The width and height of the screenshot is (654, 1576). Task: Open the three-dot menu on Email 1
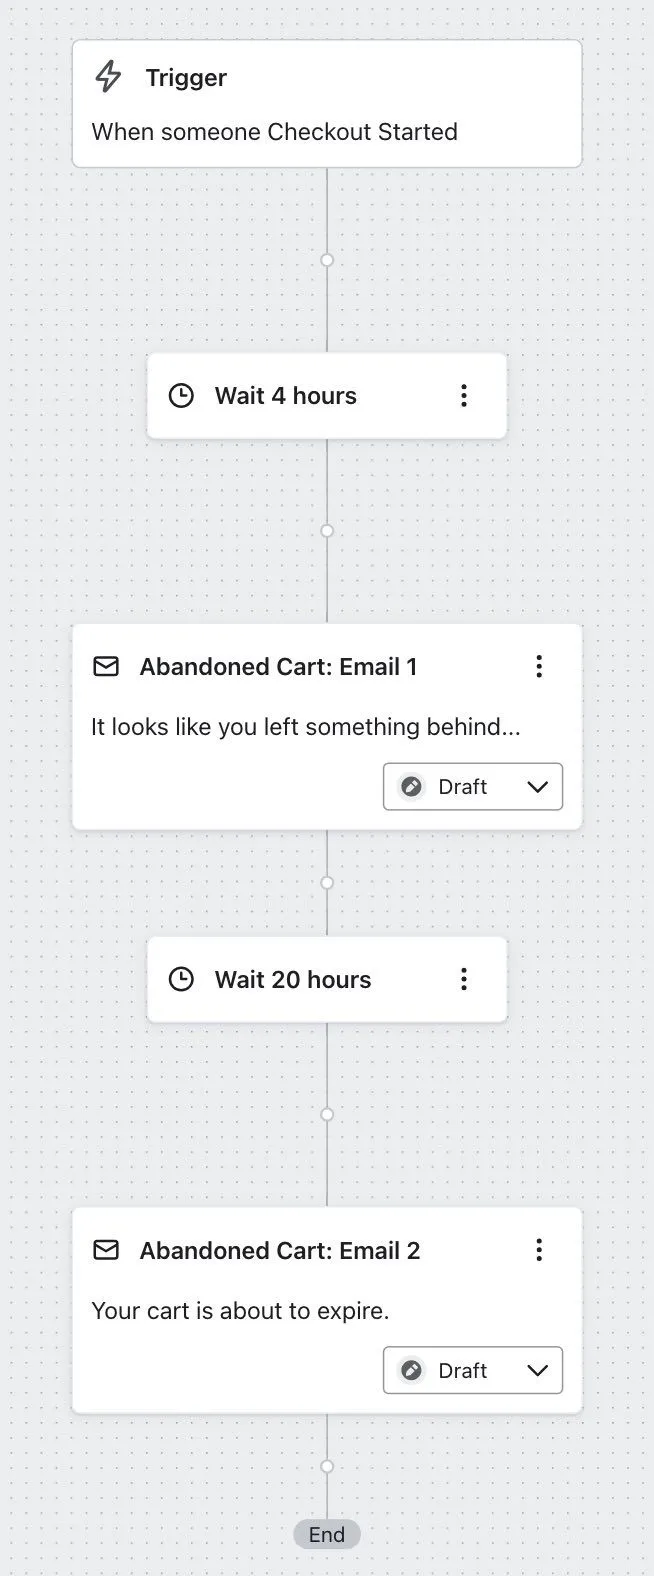point(539,665)
